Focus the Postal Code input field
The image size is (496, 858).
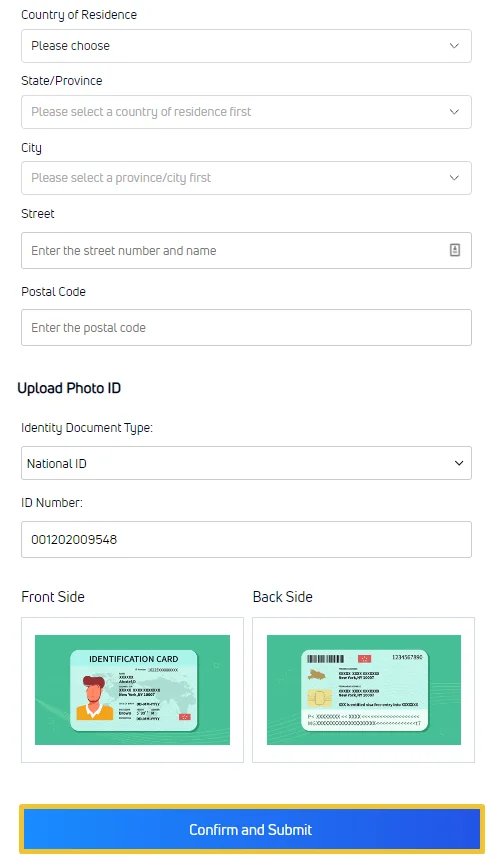(x=246, y=327)
